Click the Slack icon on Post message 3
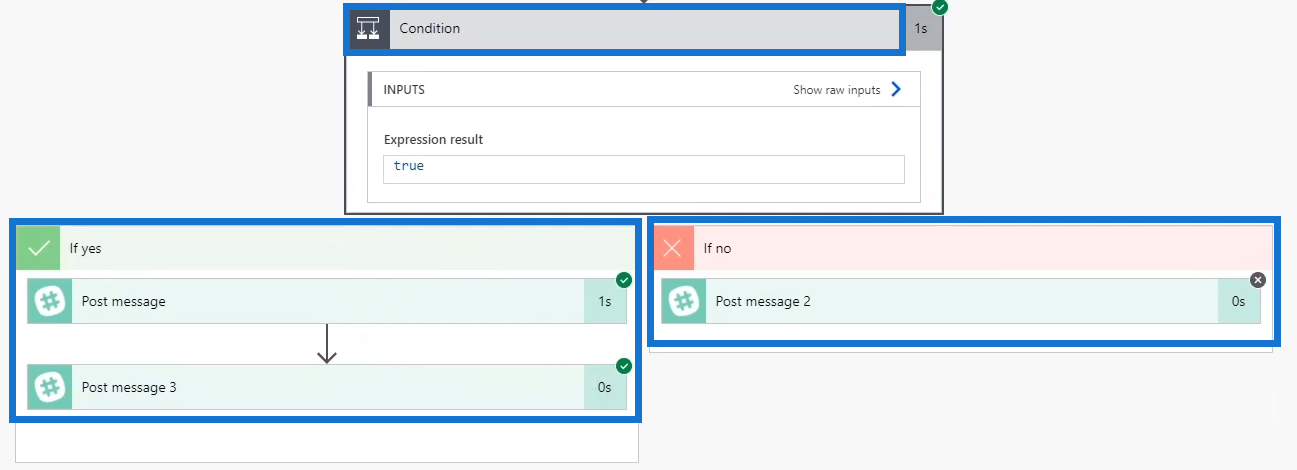The image size is (1297, 470). [x=50, y=387]
